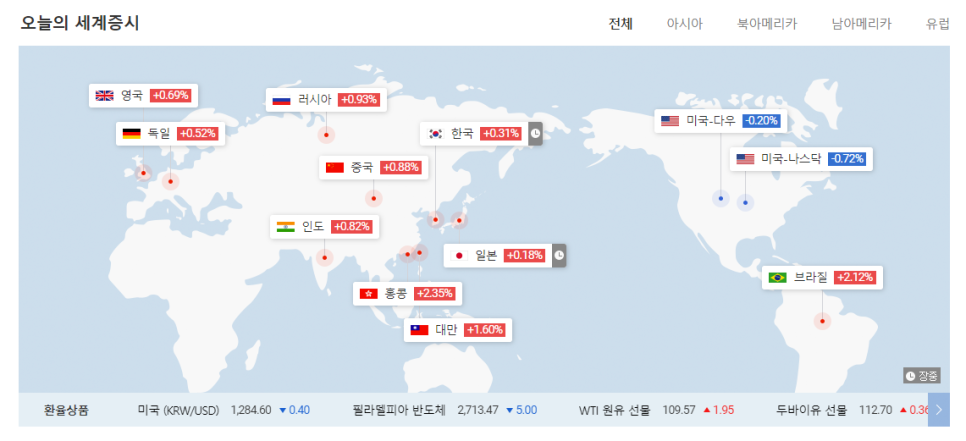Click the -0.72% Nasdaq change badge
This screenshot has height=441, width=966.
coord(847,160)
